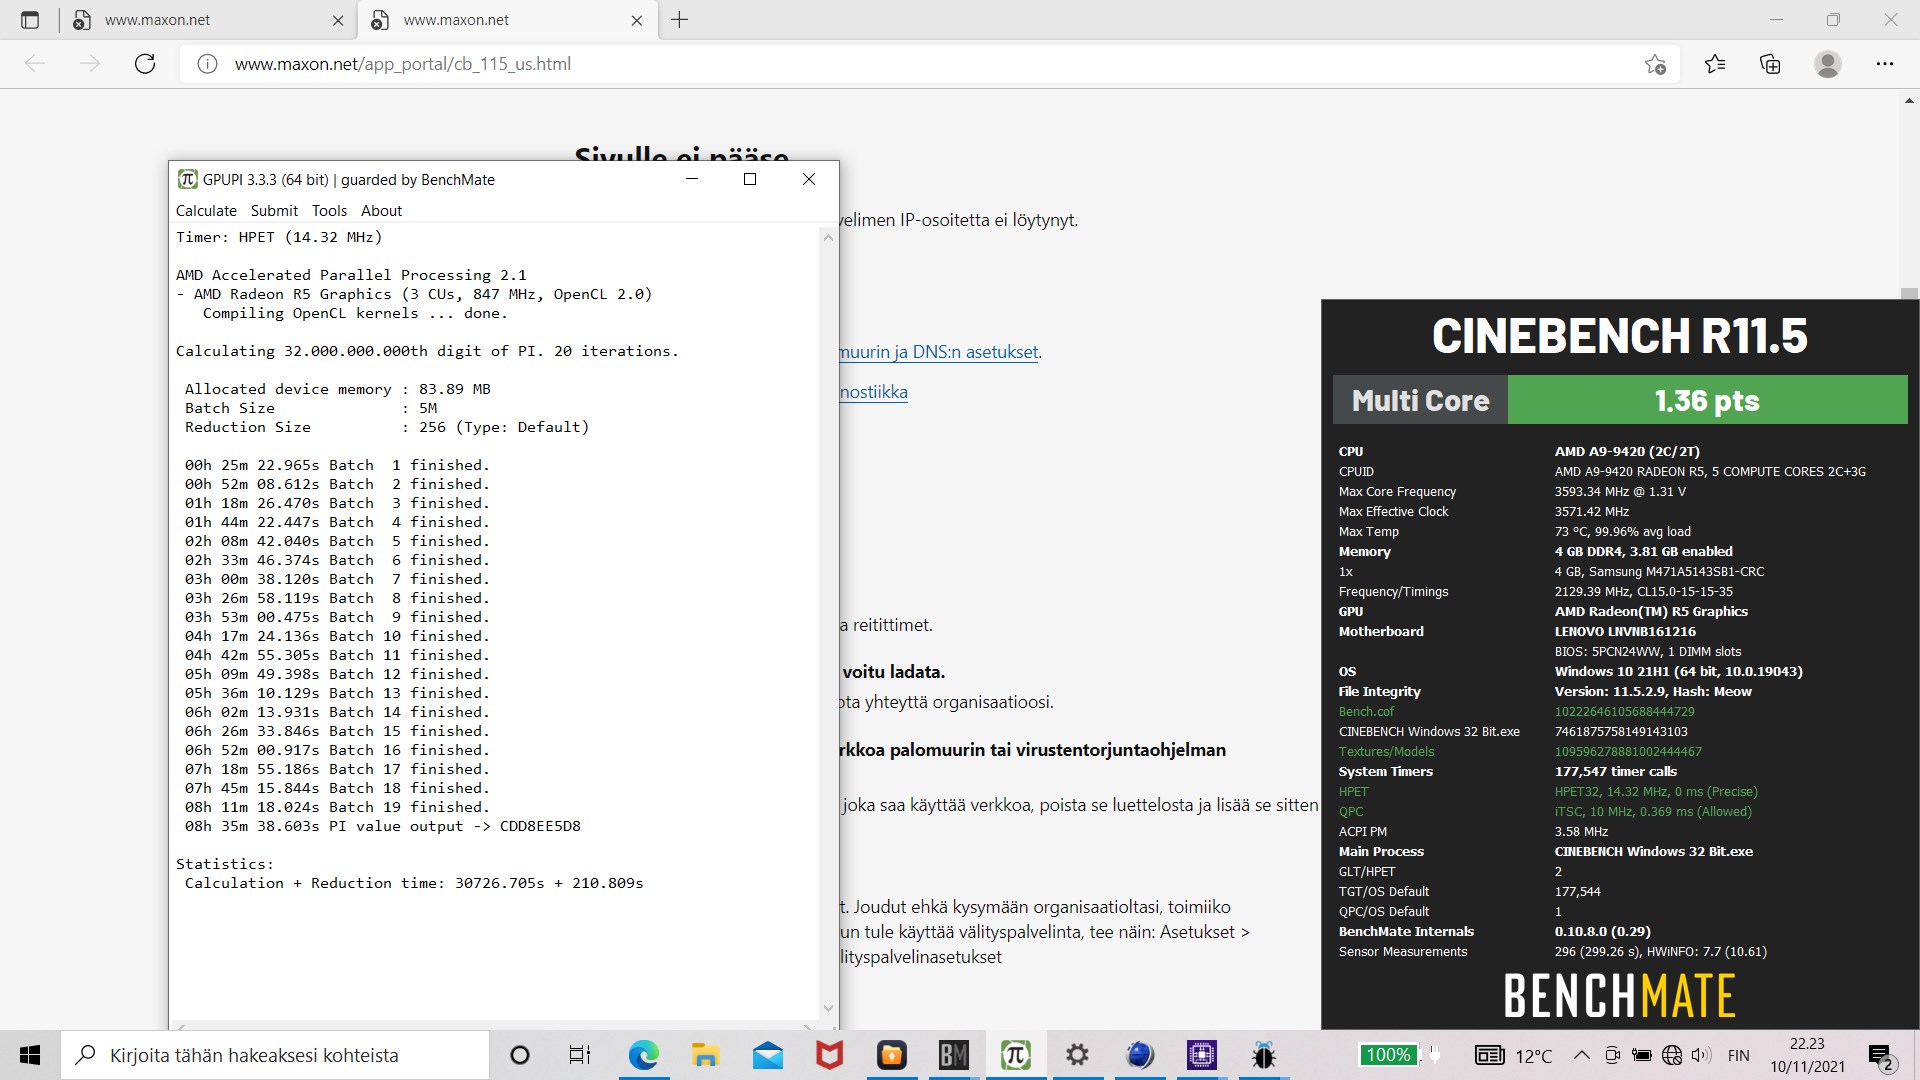
Task: Select the second www.maxon.net browser tab
Action: [508, 20]
